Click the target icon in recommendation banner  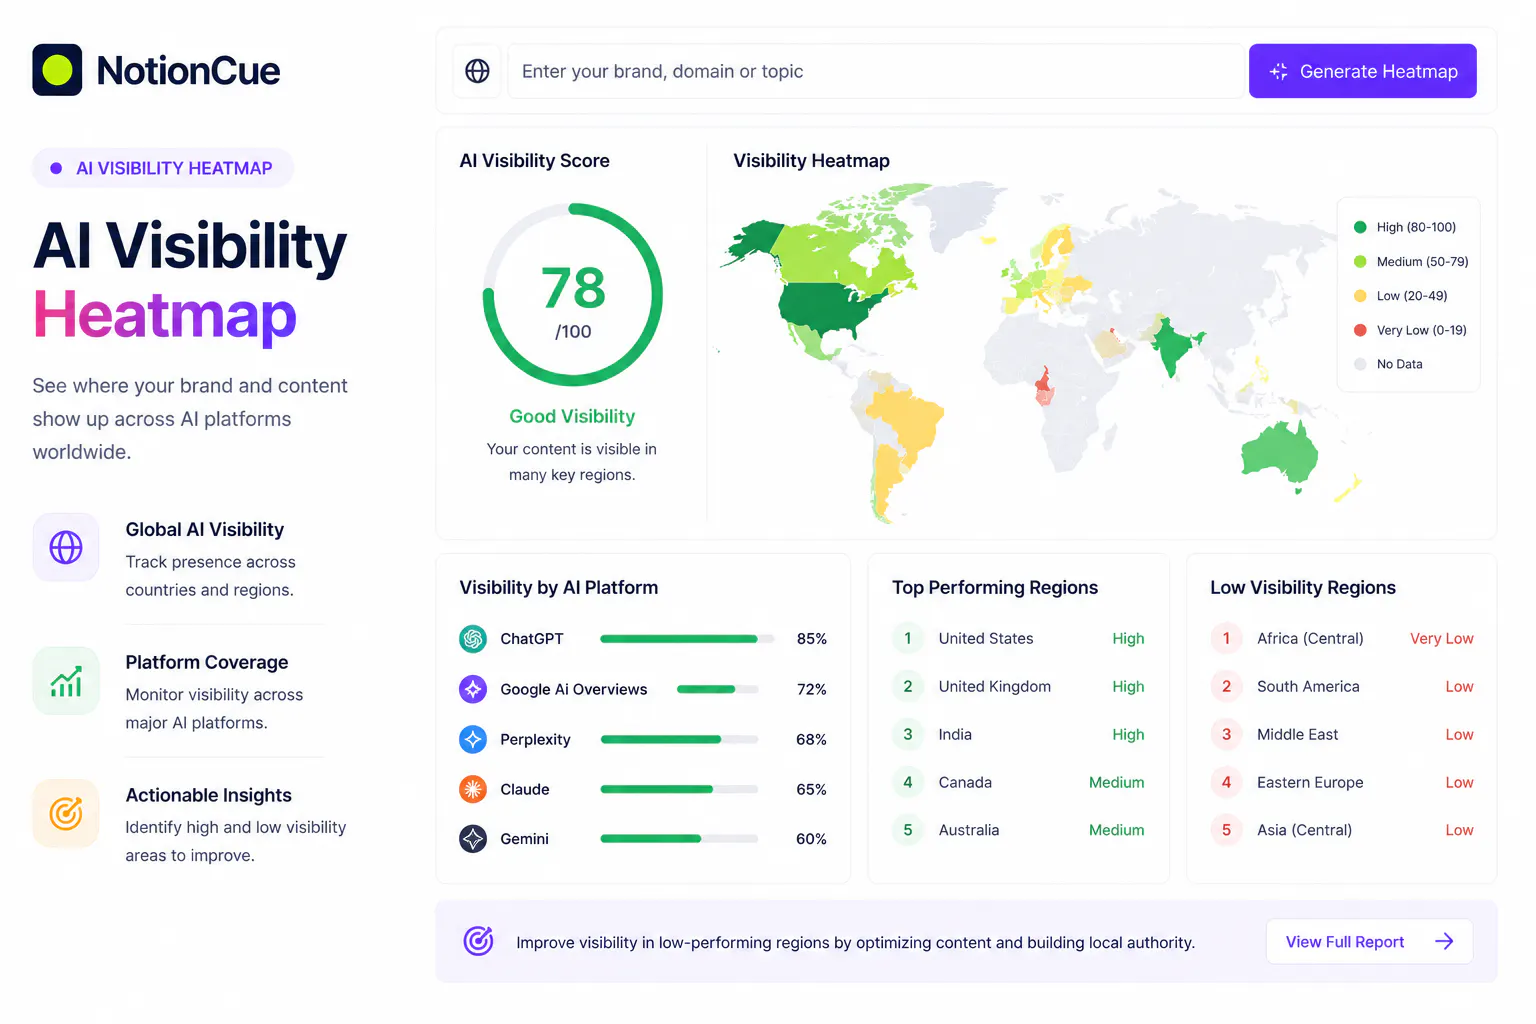[x=479, y=941]
